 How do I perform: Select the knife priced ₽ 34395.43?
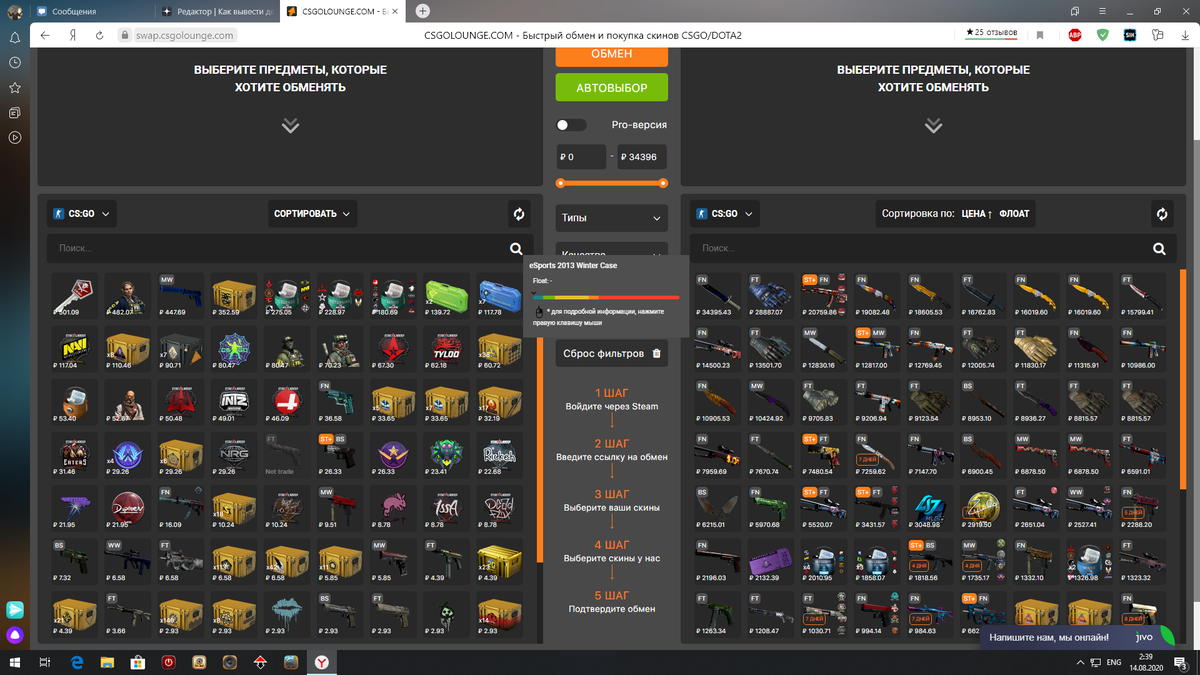(x=717, y=296)
